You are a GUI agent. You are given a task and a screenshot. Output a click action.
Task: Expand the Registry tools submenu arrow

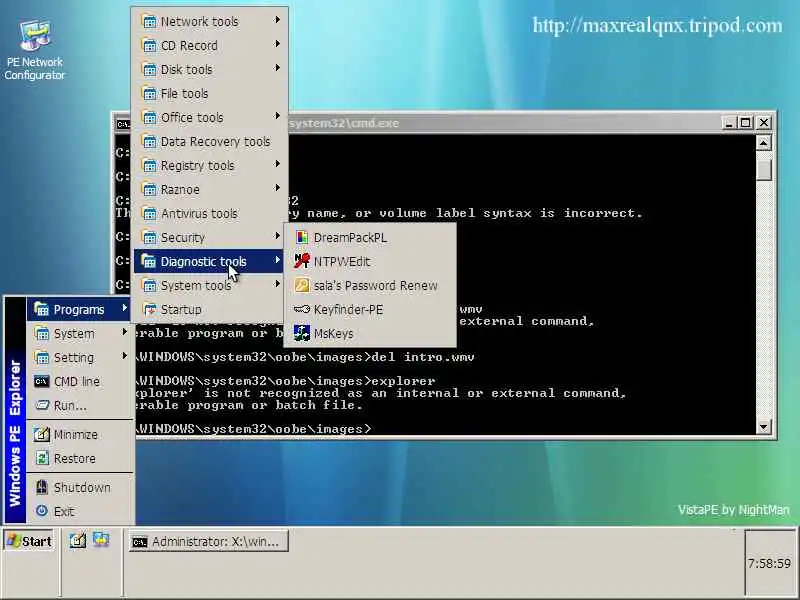pos(277,164)
